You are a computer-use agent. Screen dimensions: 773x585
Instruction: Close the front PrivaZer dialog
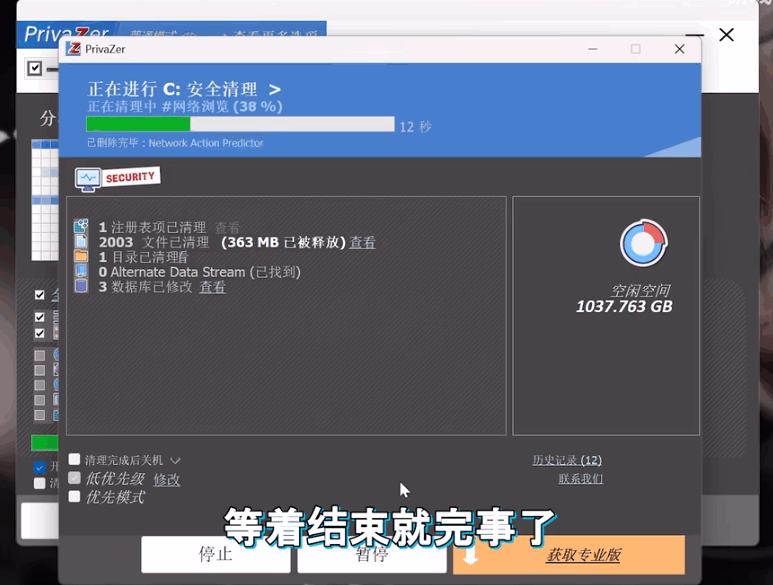click(679, 49)
